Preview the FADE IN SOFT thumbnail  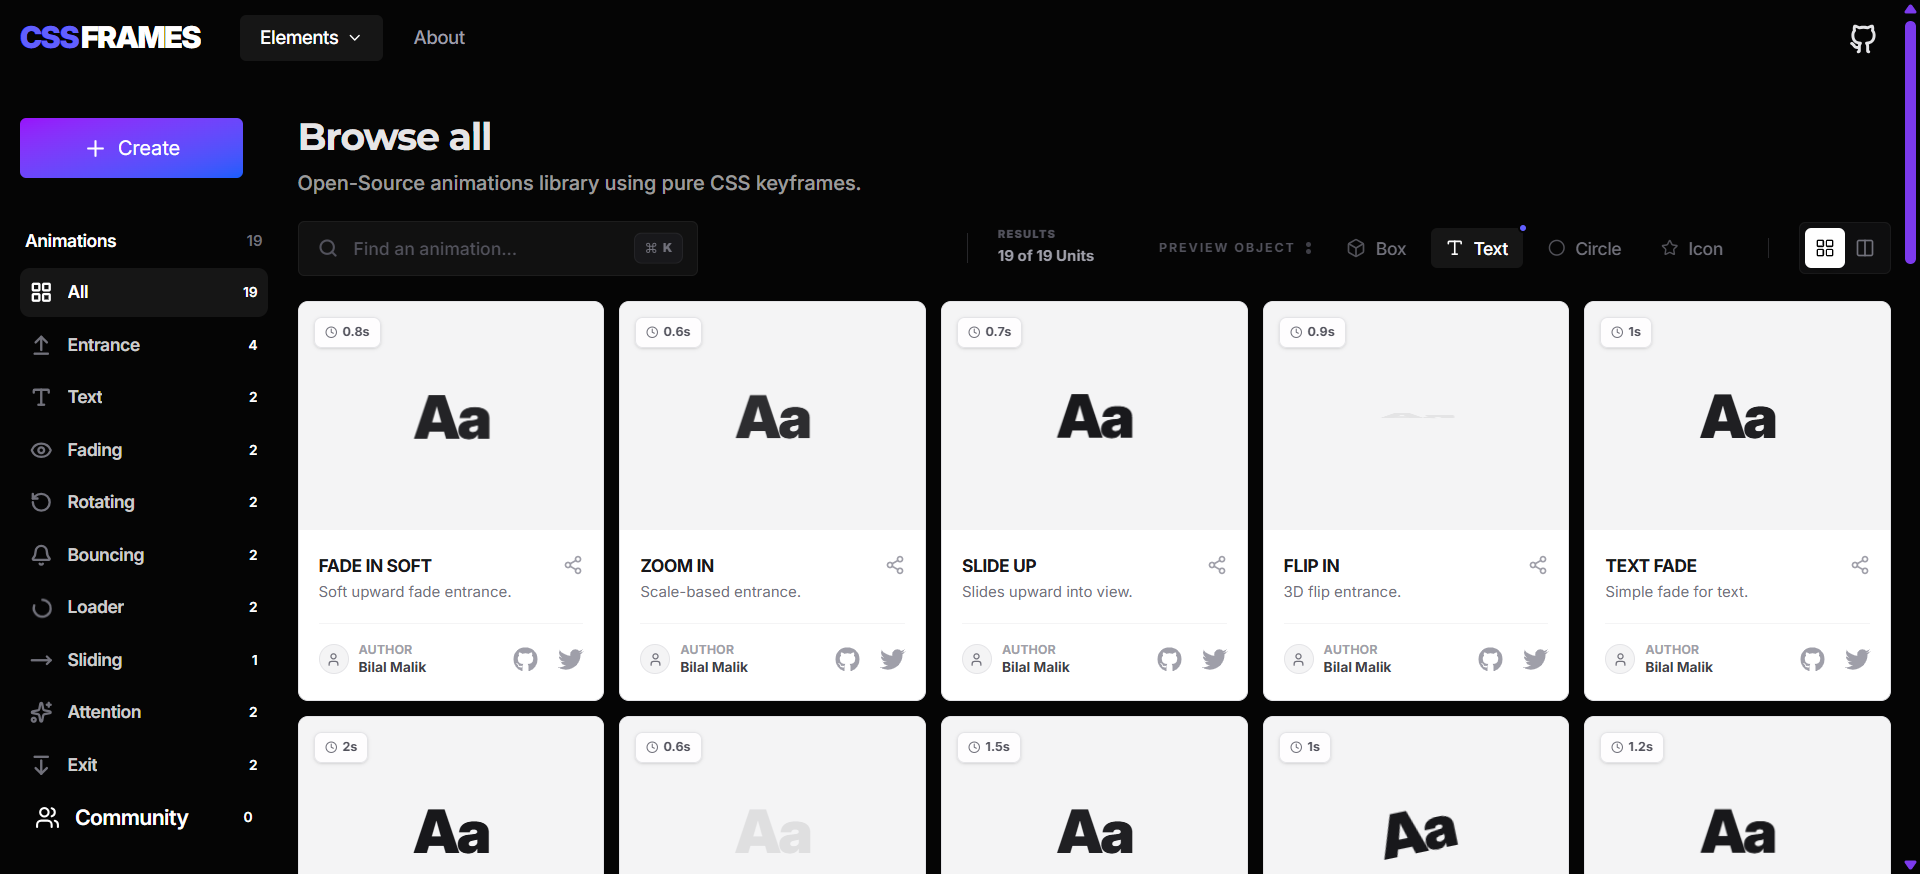click(451, 416)
